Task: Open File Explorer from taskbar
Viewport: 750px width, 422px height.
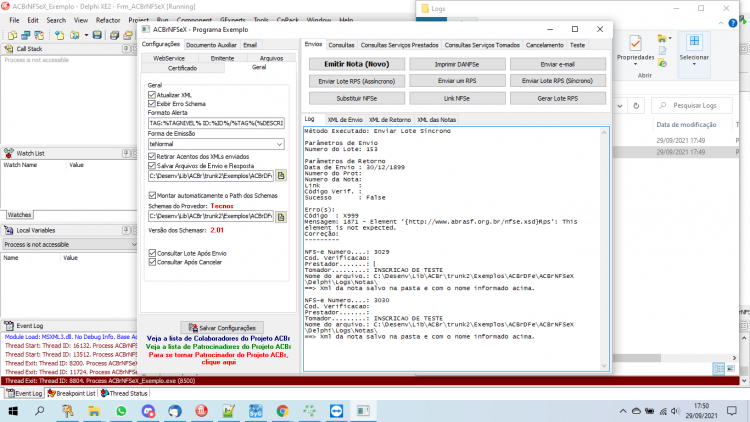Action: coord(94,411)
